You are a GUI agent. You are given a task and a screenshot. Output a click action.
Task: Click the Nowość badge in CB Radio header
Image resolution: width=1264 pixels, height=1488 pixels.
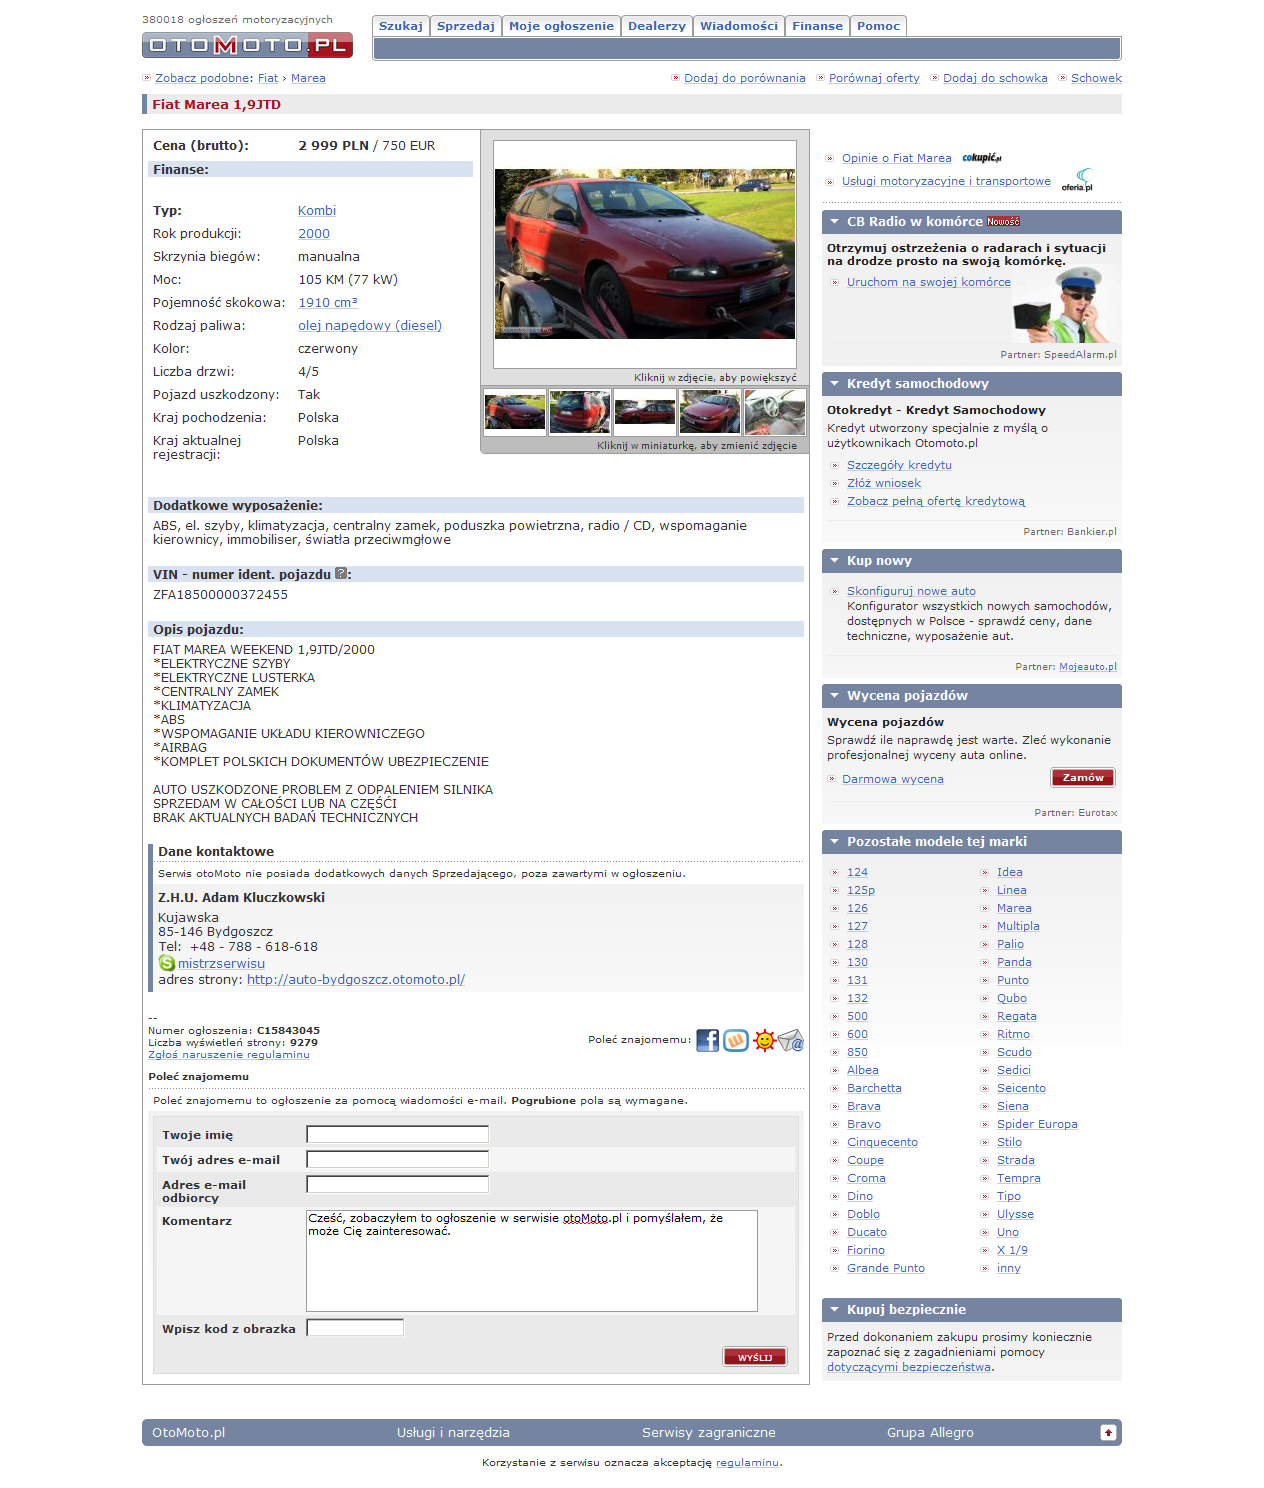click(x=1003, y=222)
